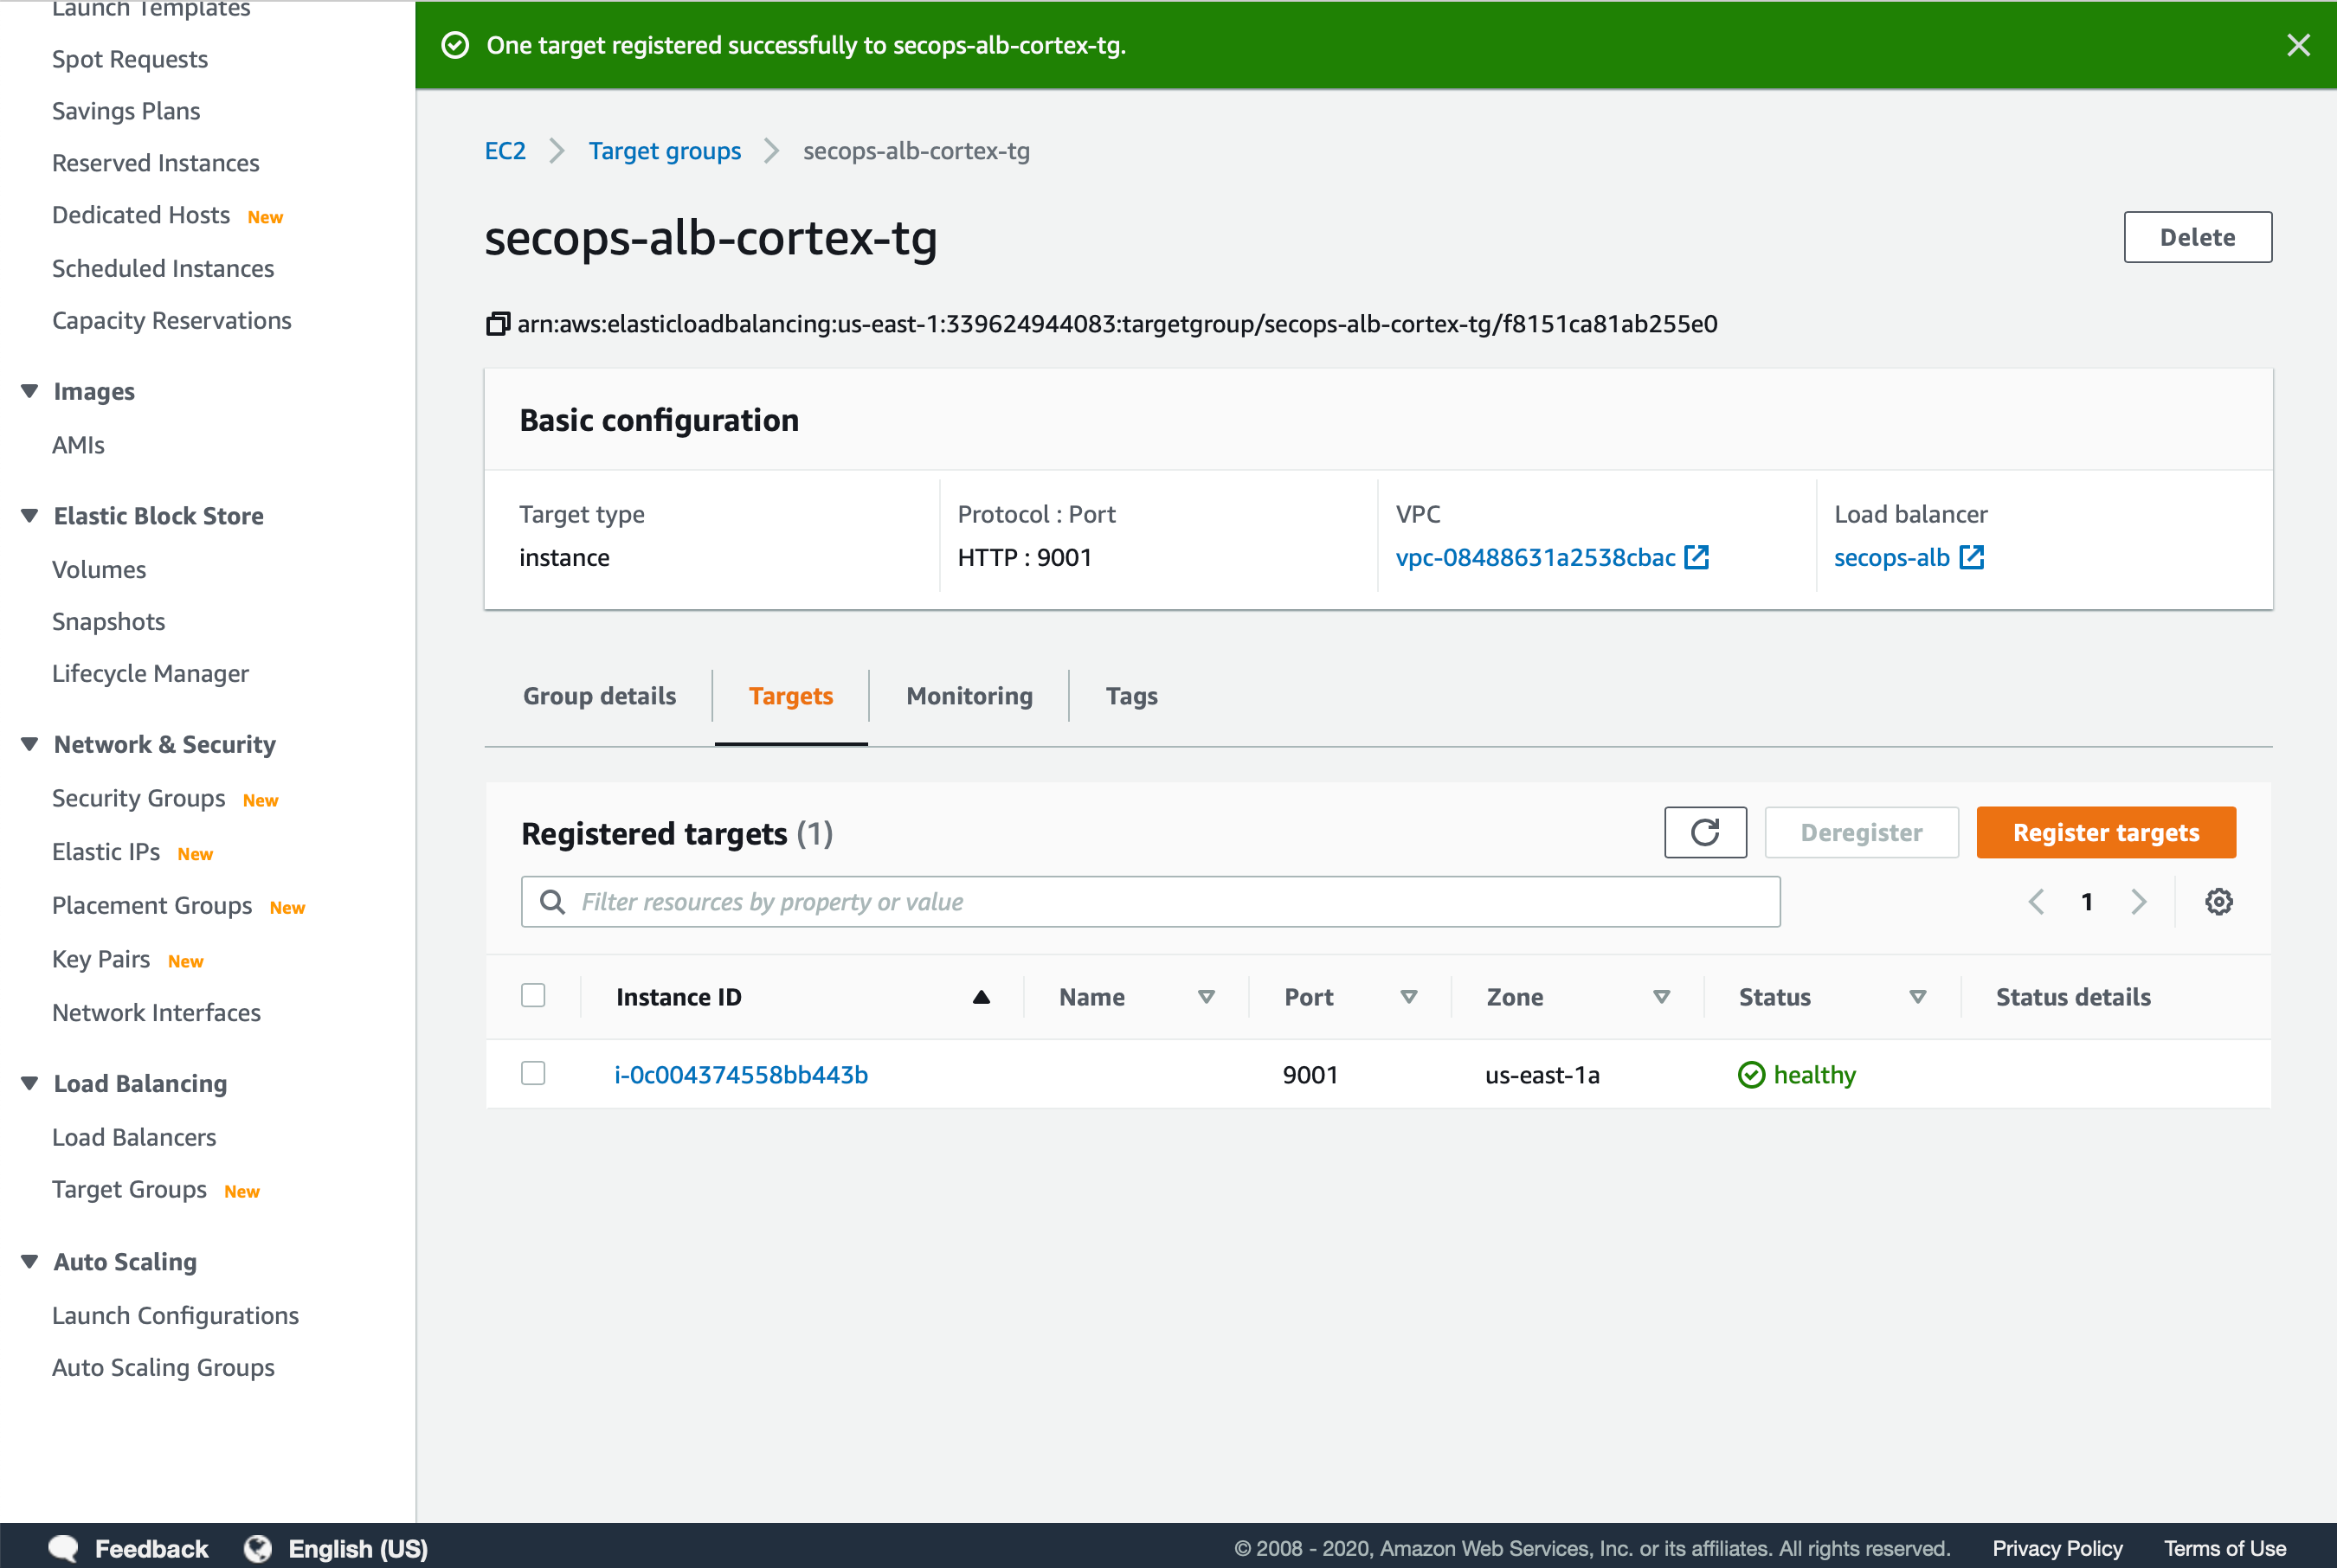Click the Register targets button
Screen dimensions: 2337x1568
tap(2106, 832)
